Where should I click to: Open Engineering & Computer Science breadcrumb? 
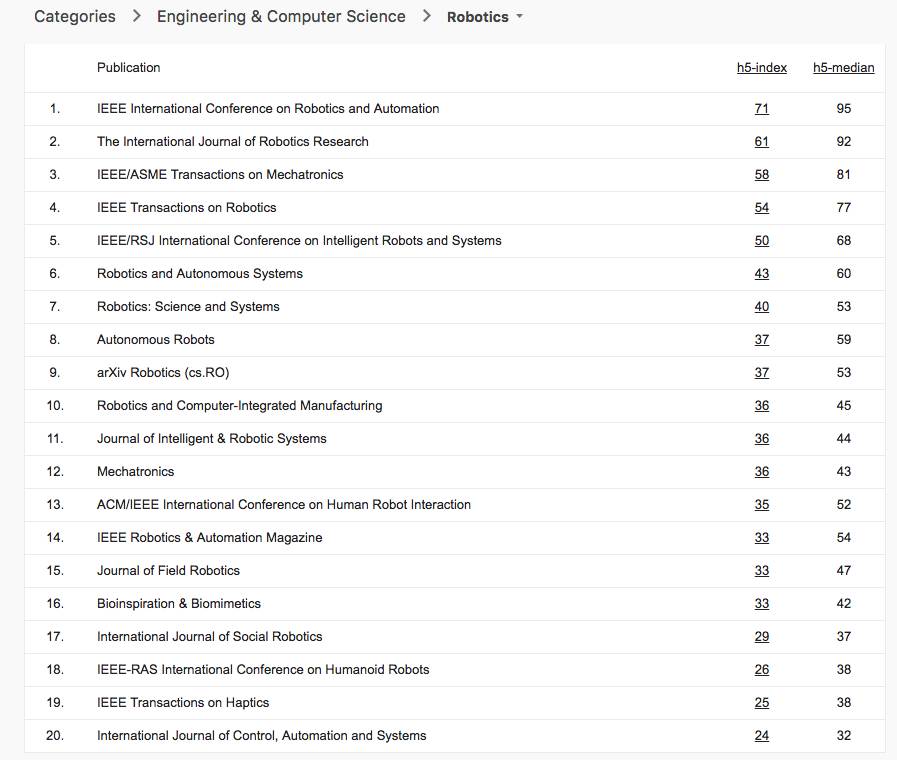click(281, 16)
